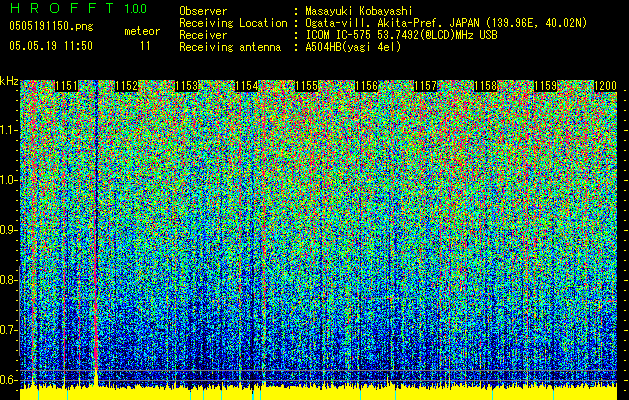Viewport: 629px width, 400px height.
Task: Select the A504HB(yagi 4el) antenna text
Action: point(355,46)
